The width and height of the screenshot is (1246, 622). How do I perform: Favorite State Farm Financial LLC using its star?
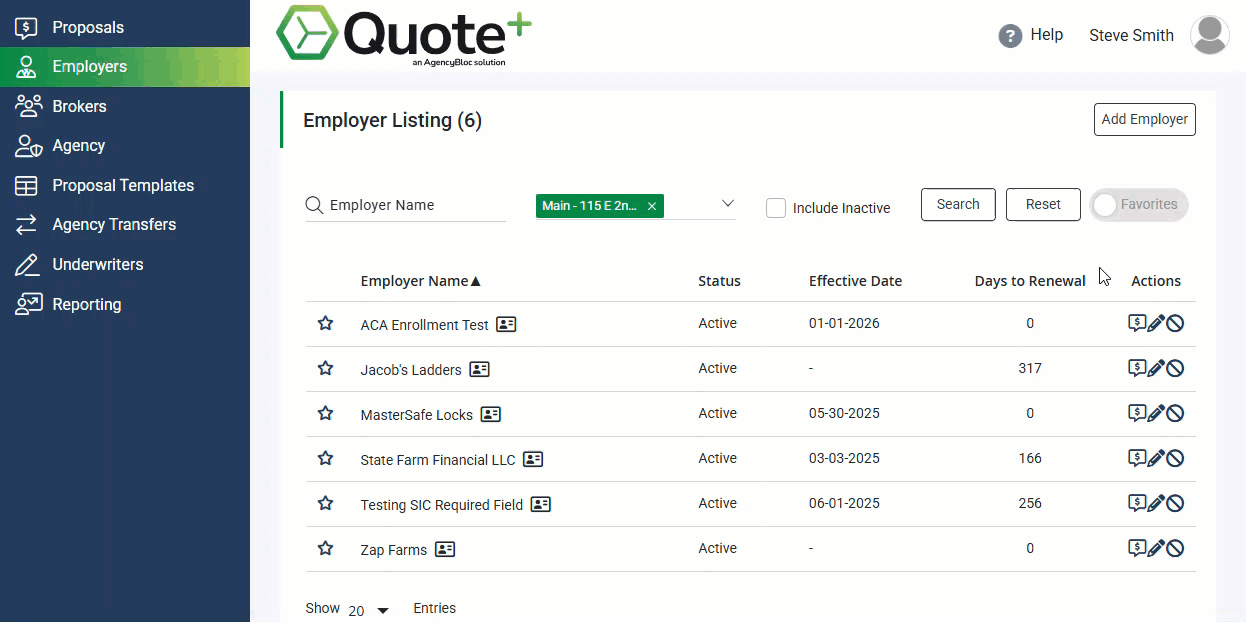(325, 457)
